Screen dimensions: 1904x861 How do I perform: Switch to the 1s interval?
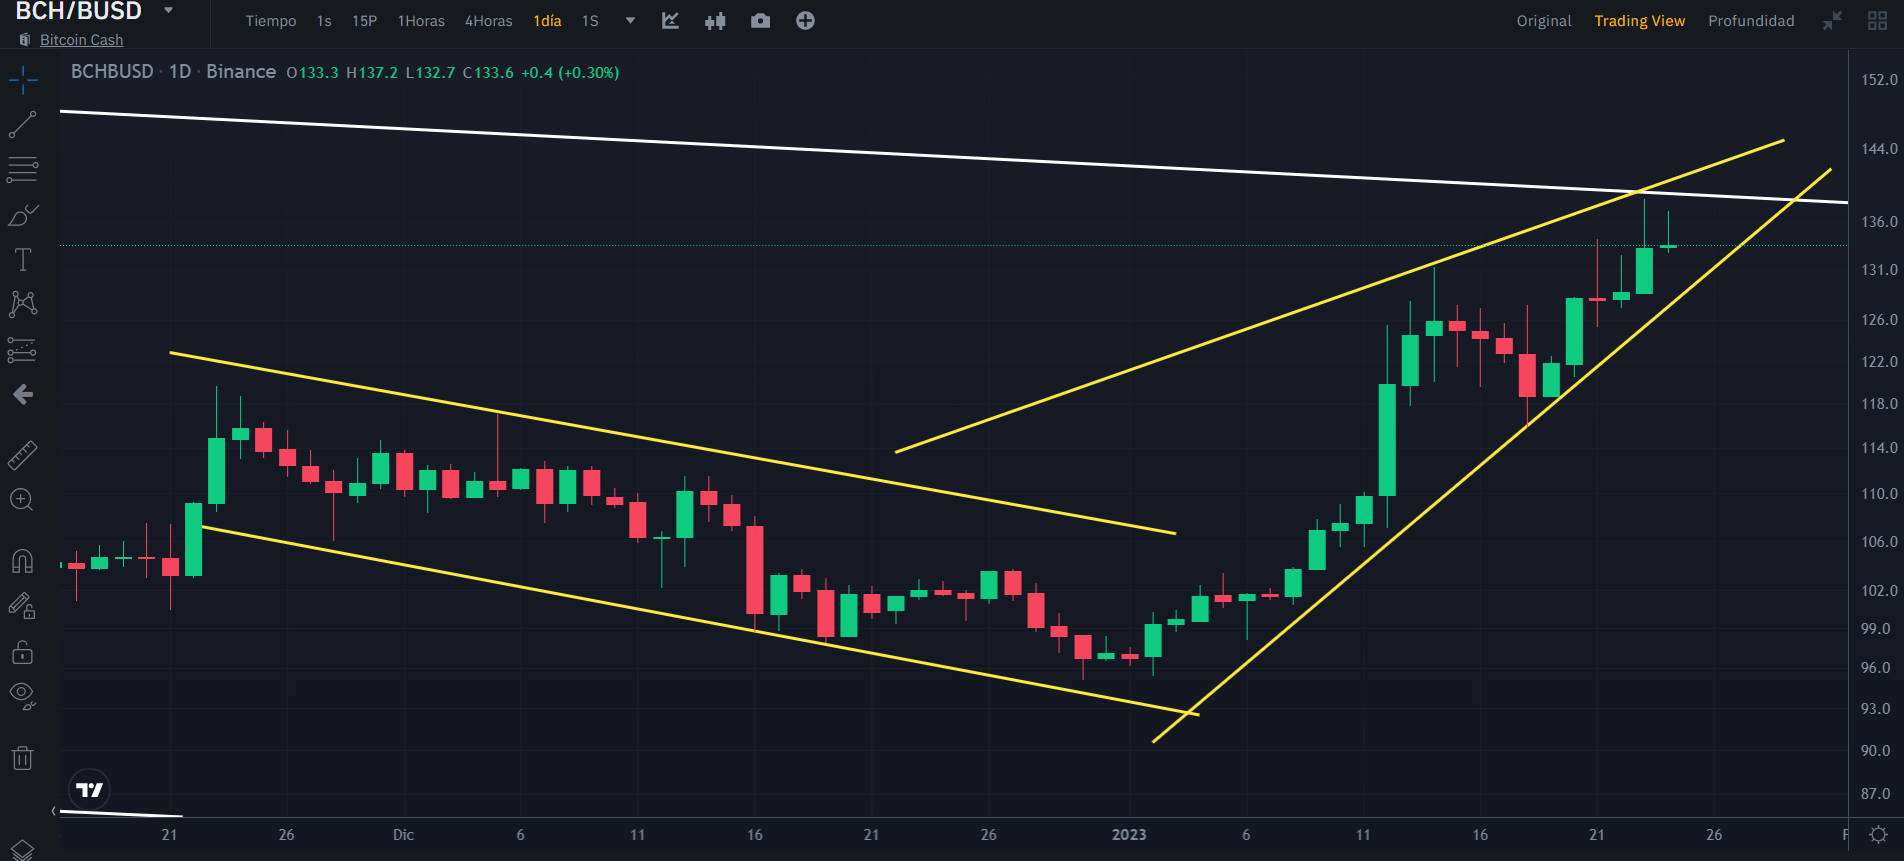tap(324, 21)
